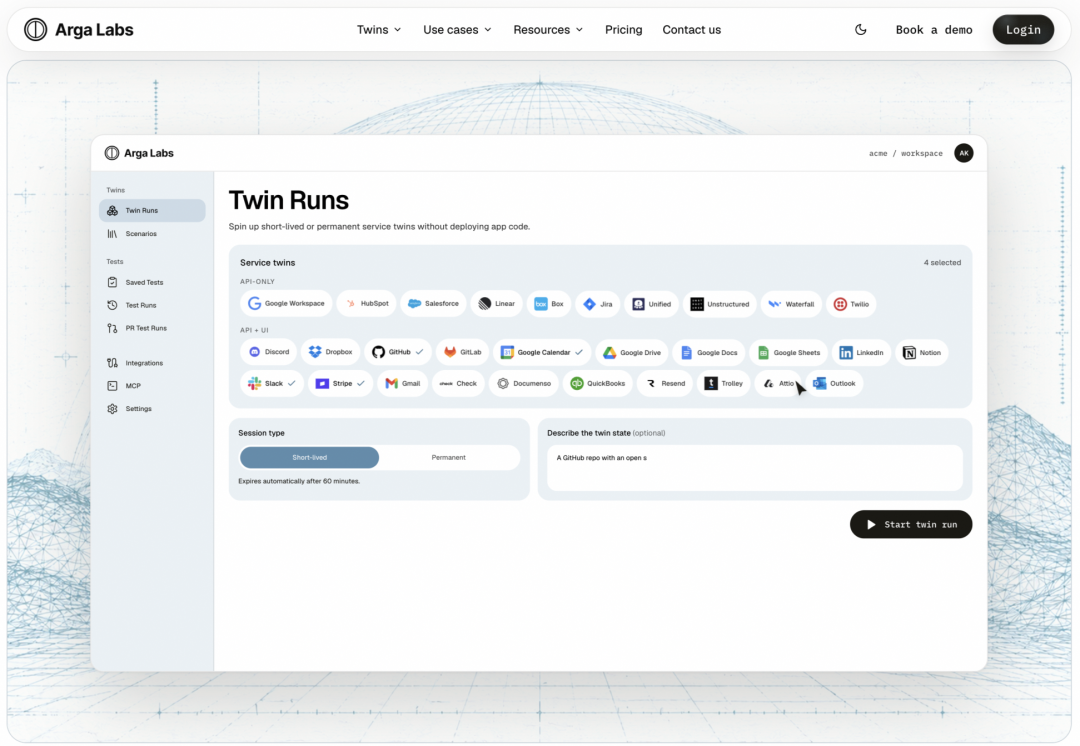This screenshot has width=1080, height=746.
Task: Select the Permanent session type
Action: tap(448, 457)
